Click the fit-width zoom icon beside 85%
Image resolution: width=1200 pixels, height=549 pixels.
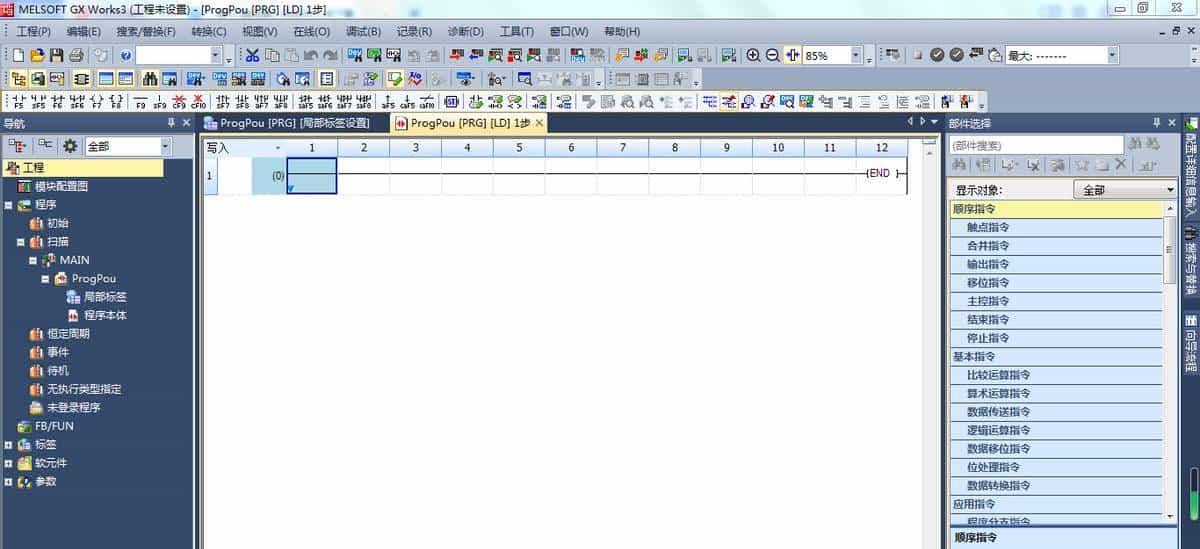pos(793,55)
